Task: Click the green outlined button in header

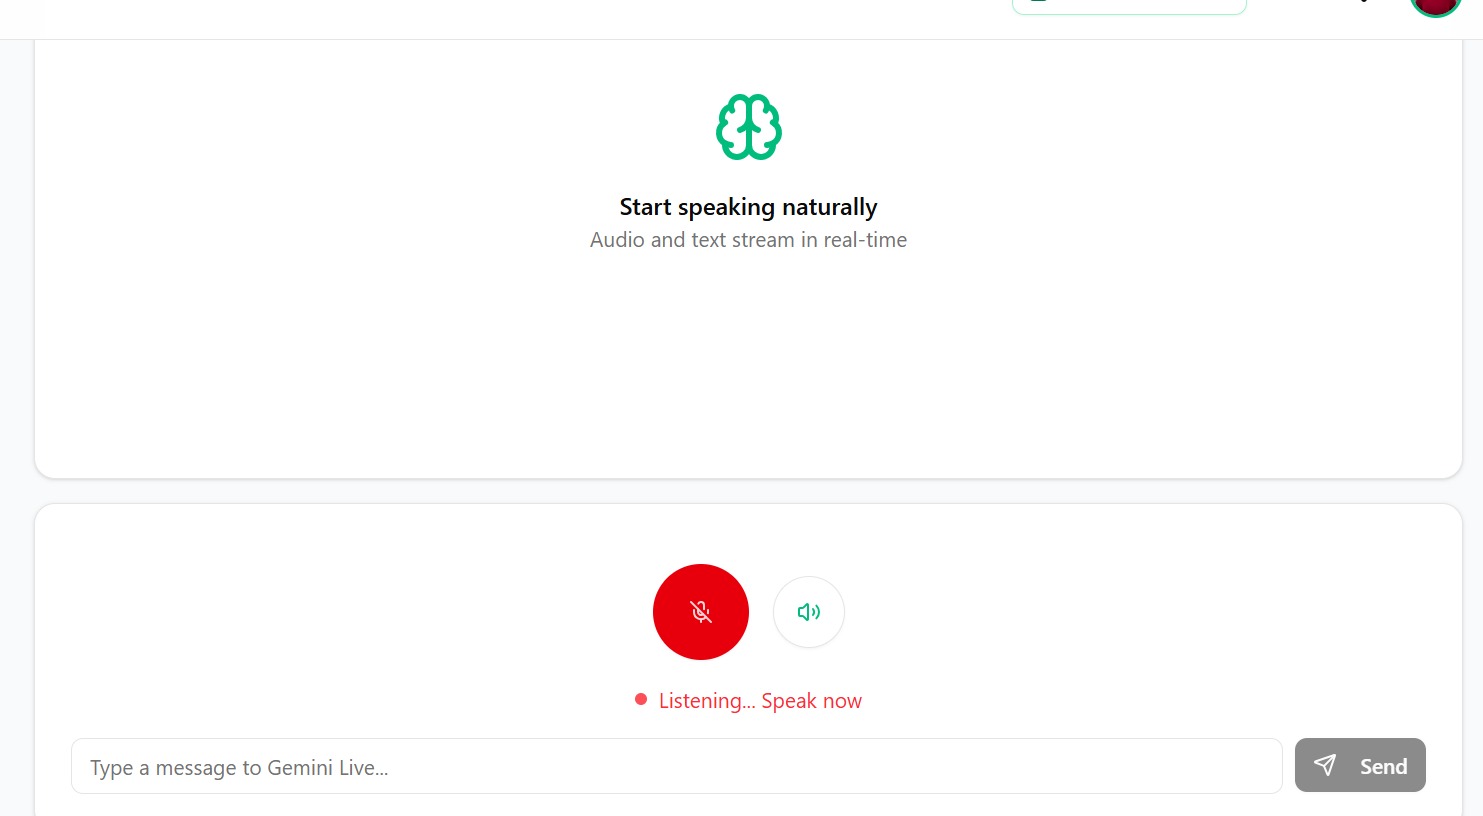Action: coord(1129,6)
